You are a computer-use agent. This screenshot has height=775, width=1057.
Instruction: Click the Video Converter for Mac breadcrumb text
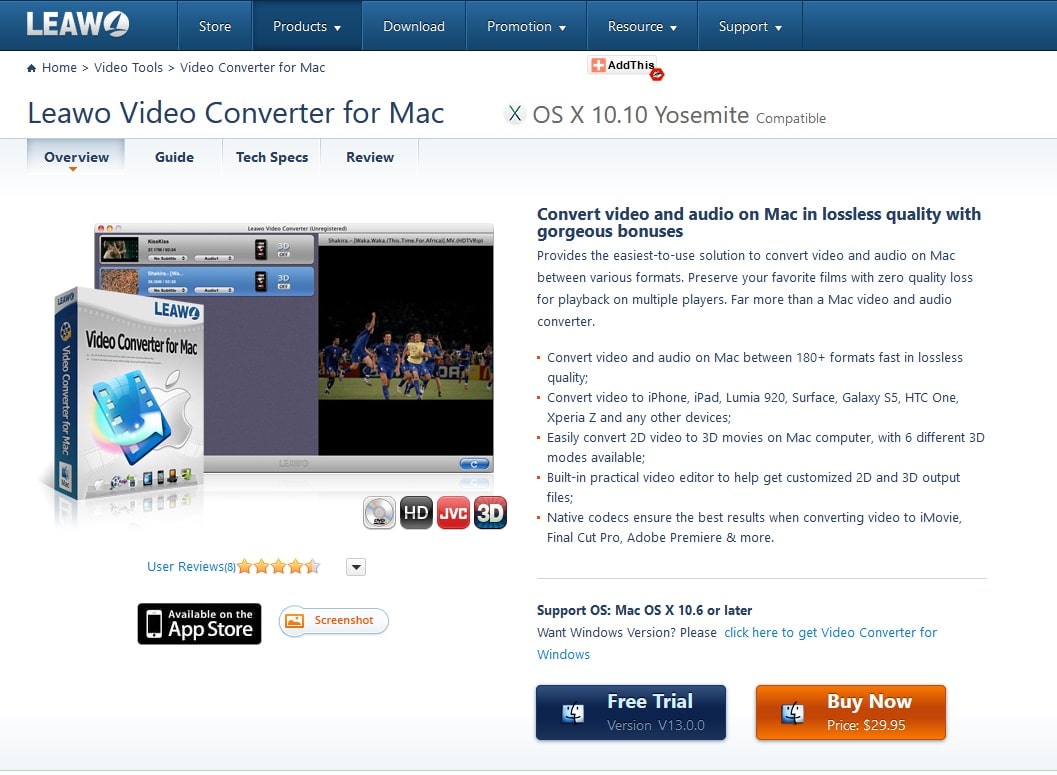click(252, 67)
